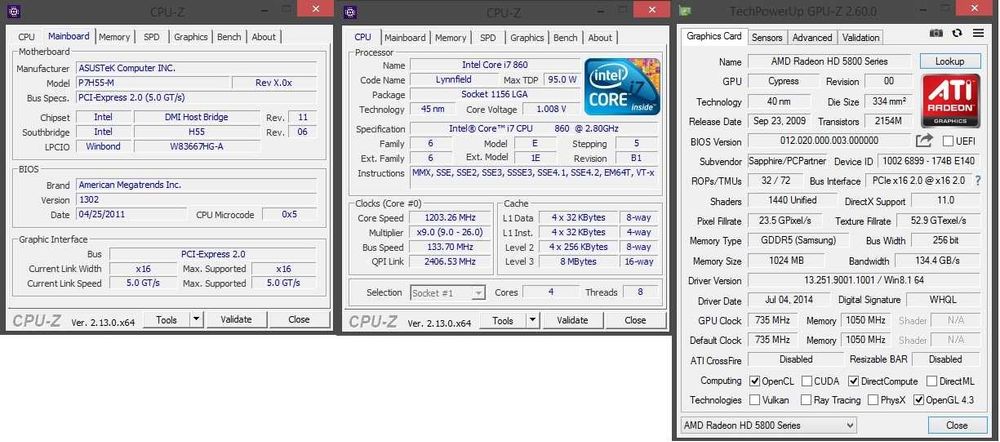Image resolution: width=1000 pixels, height=442 pixels.
Task: Open Tools dropdown arrow in Mainboard CPU-Z window
Action: click(x=196, y=320)
